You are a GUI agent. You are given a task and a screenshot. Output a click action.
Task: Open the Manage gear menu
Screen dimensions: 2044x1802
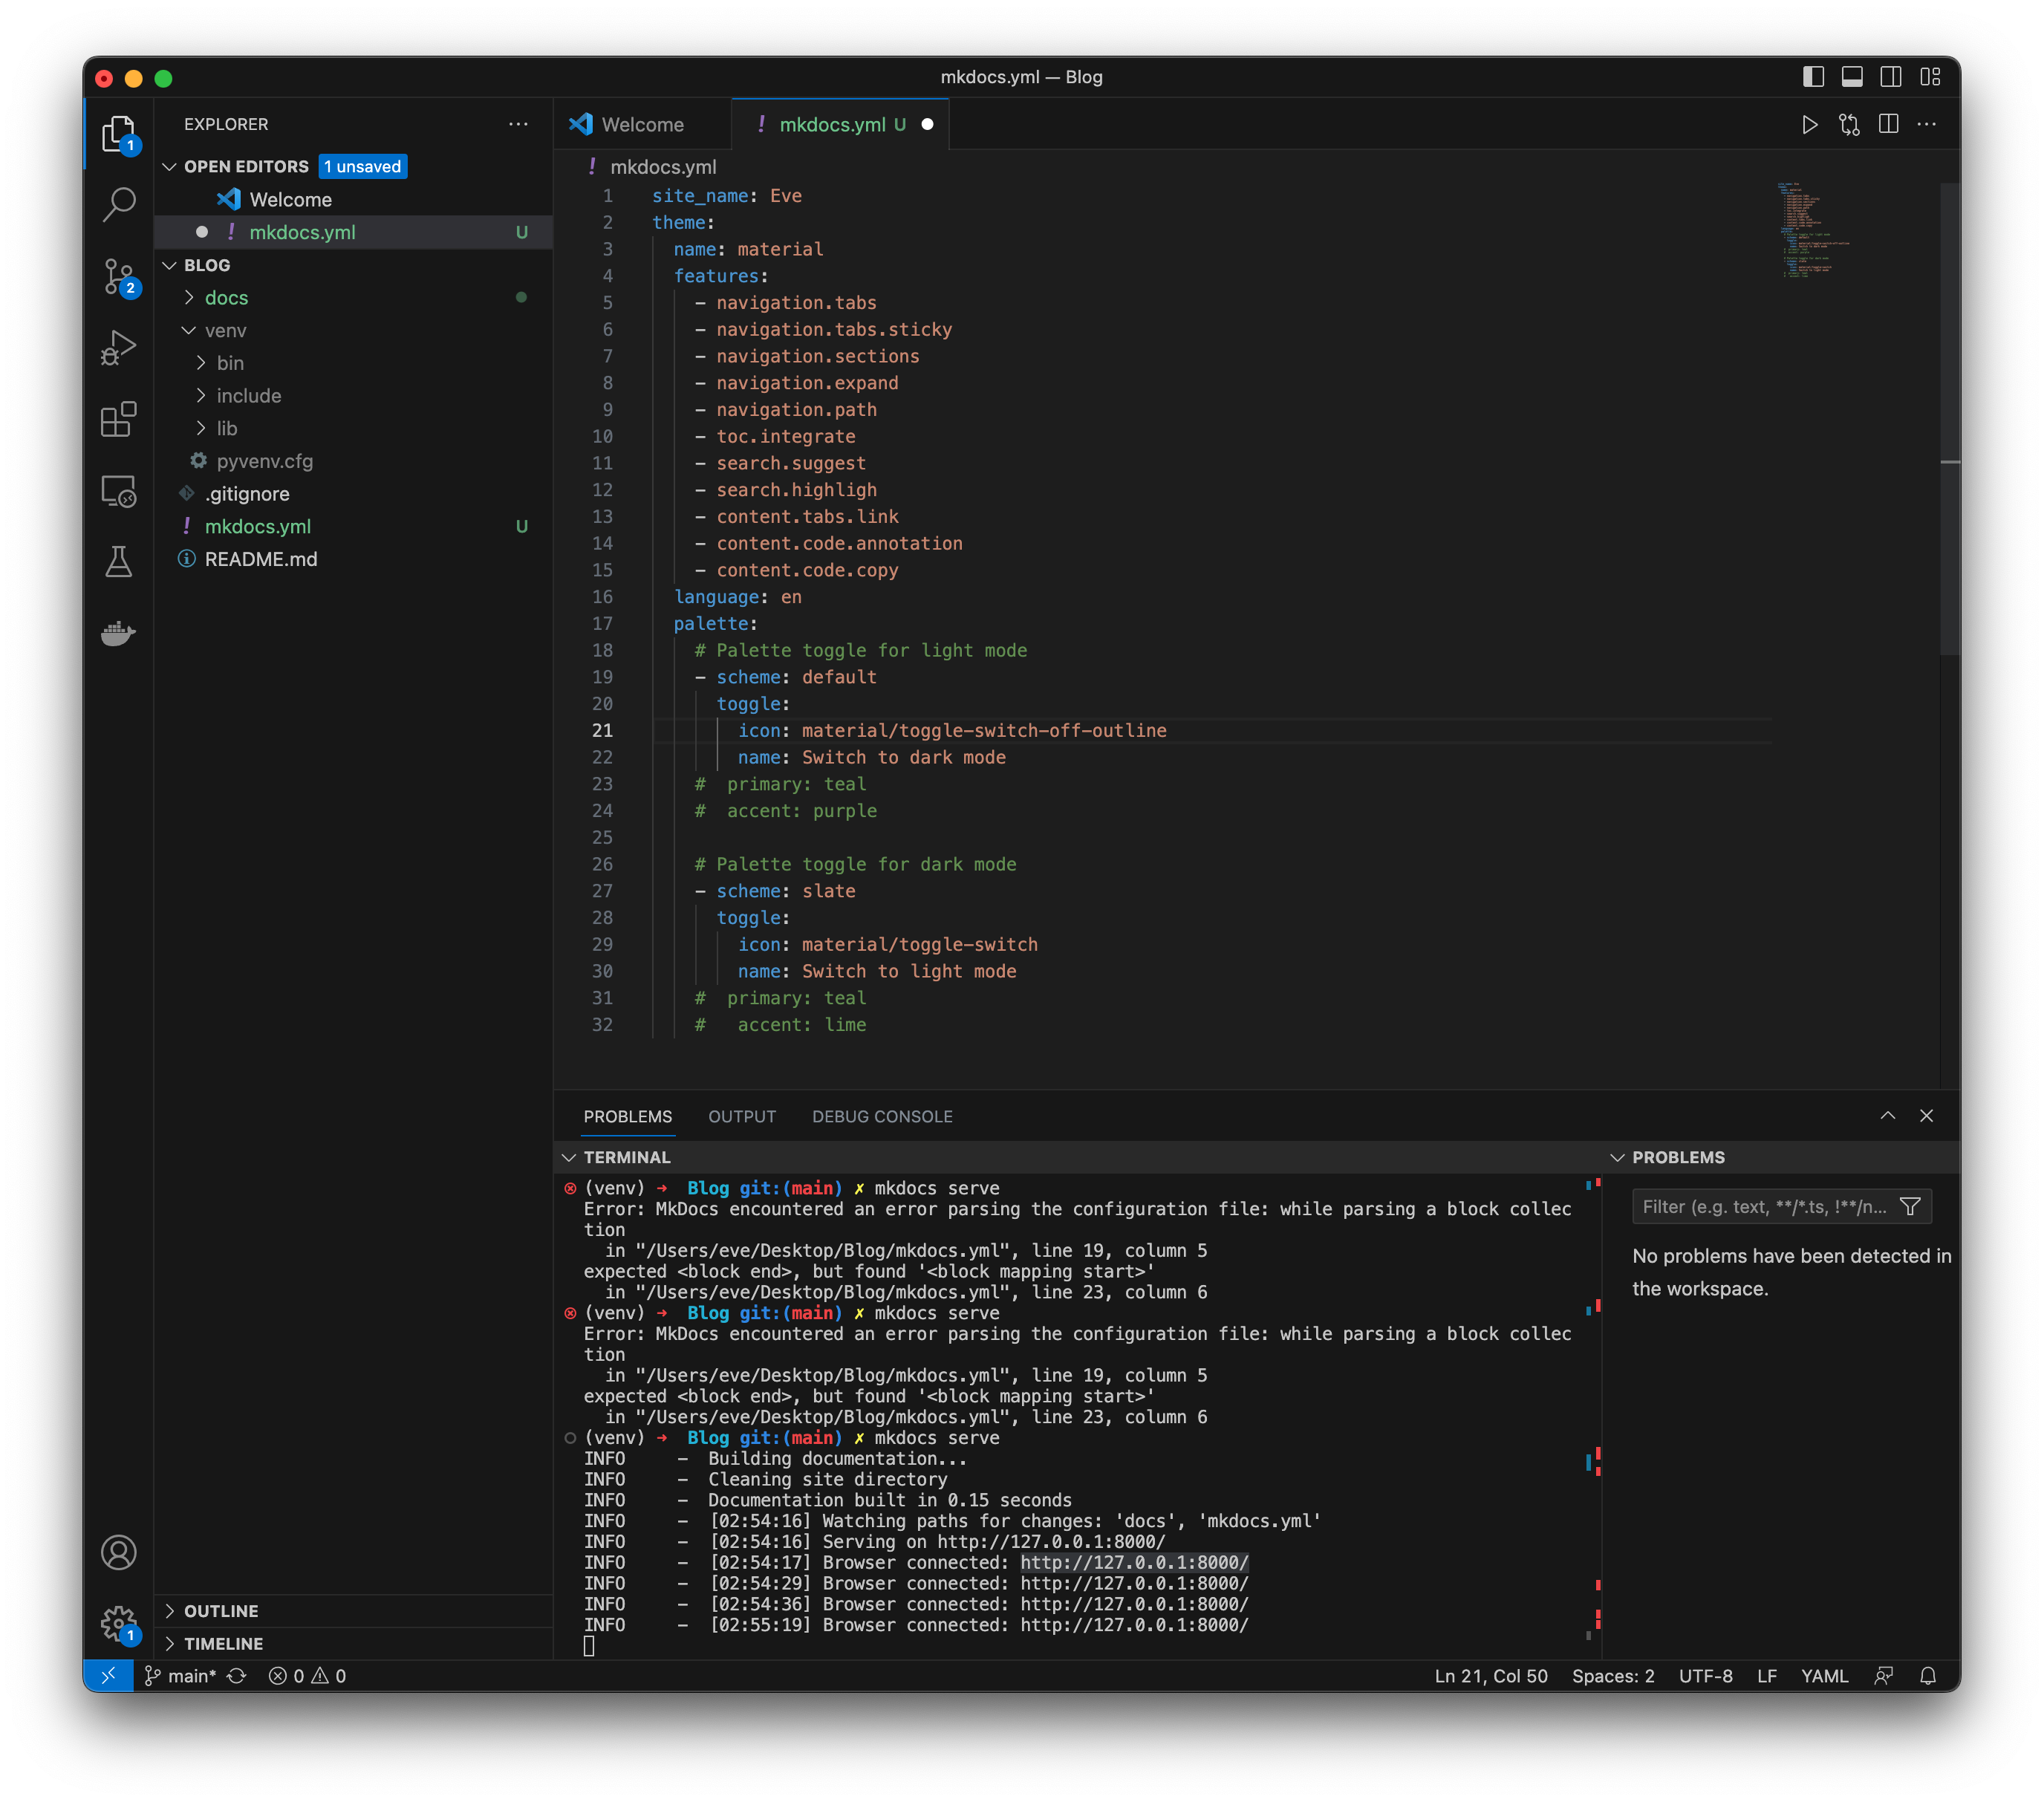(x=118, y=1623)
